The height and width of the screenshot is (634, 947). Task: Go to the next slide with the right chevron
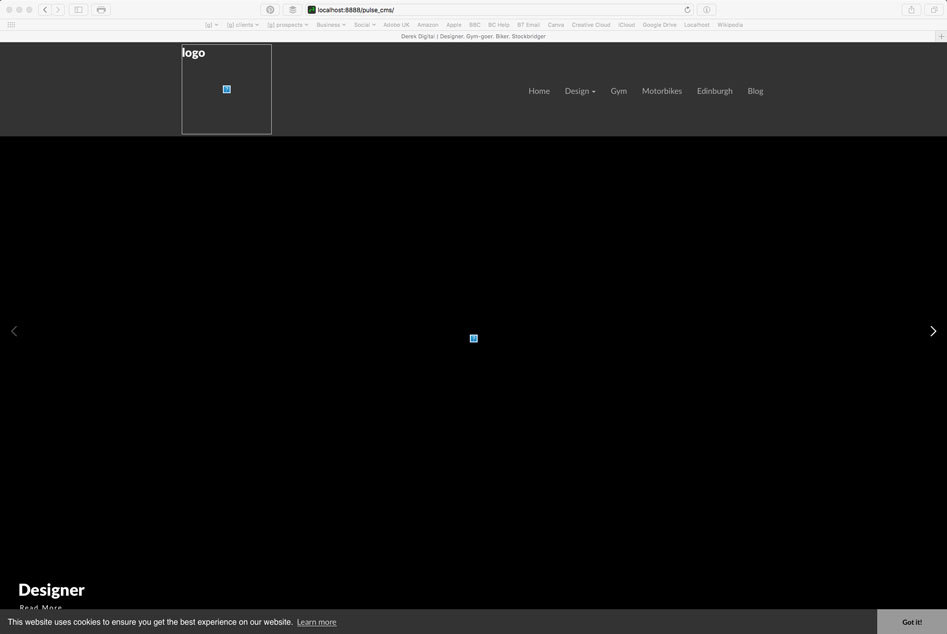[933, 331]
